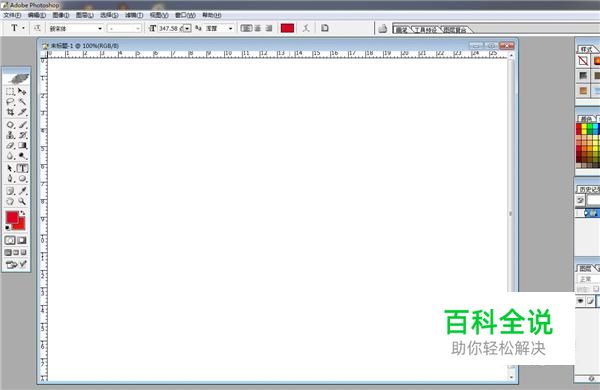Open the layer blend mode dropdown
600x390 pixels.
click(x=588, y=279)
